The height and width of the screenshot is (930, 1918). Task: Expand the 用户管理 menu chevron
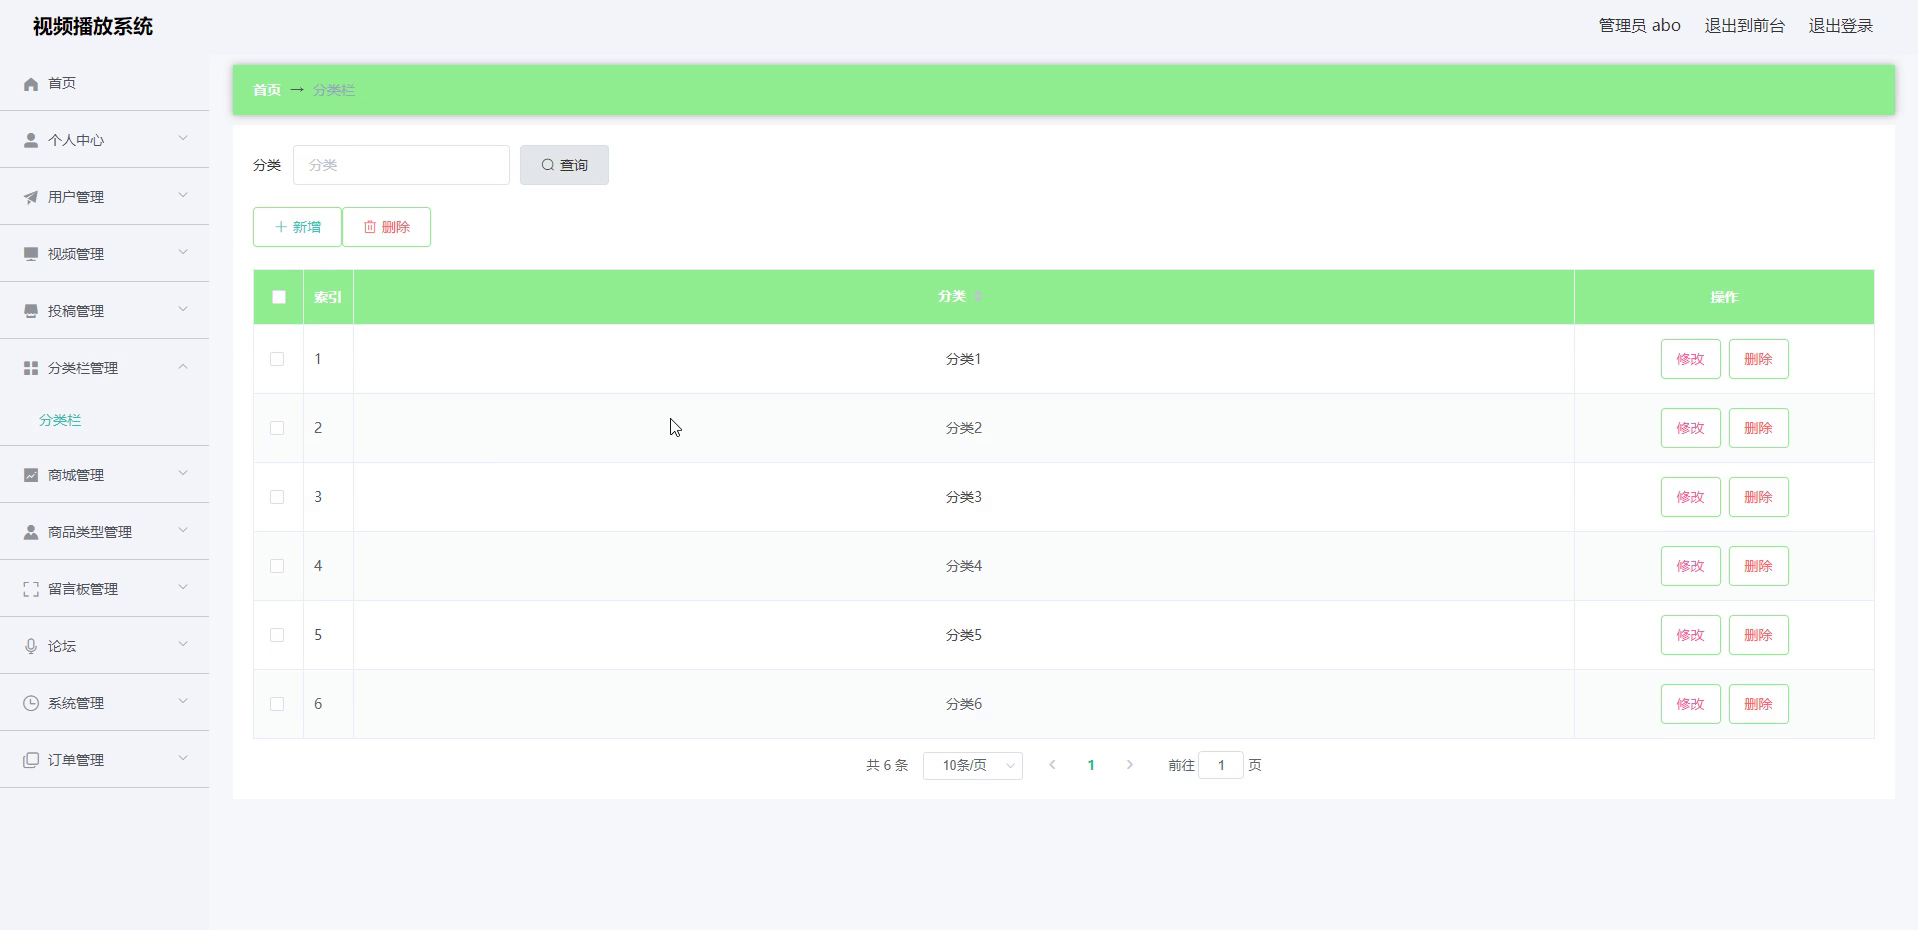point(183,195)
